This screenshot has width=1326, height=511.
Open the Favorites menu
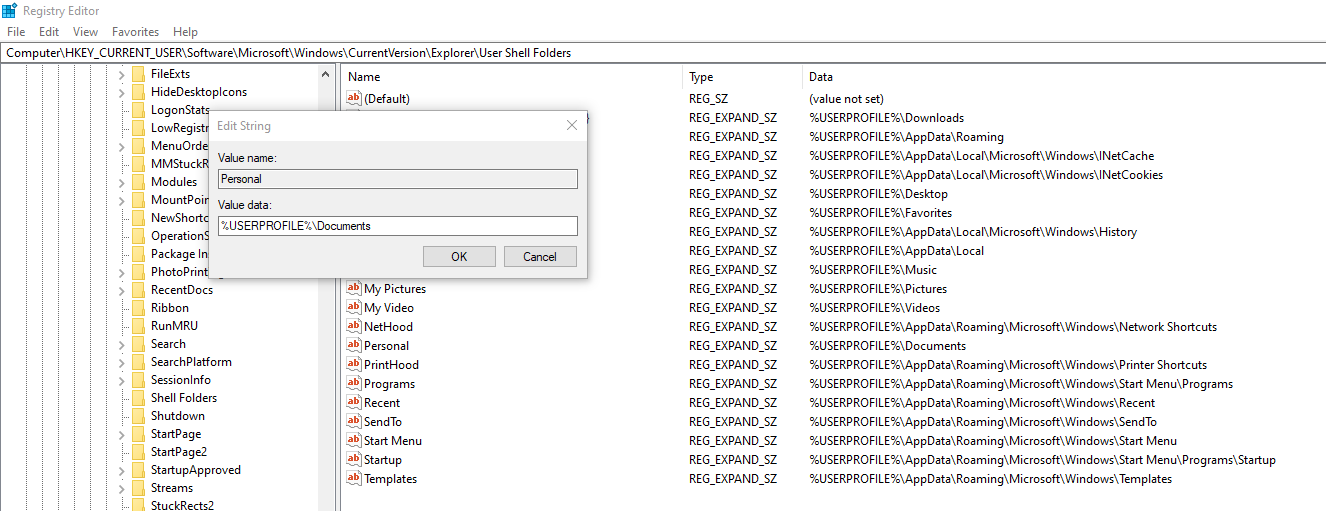tap(135, 32)
